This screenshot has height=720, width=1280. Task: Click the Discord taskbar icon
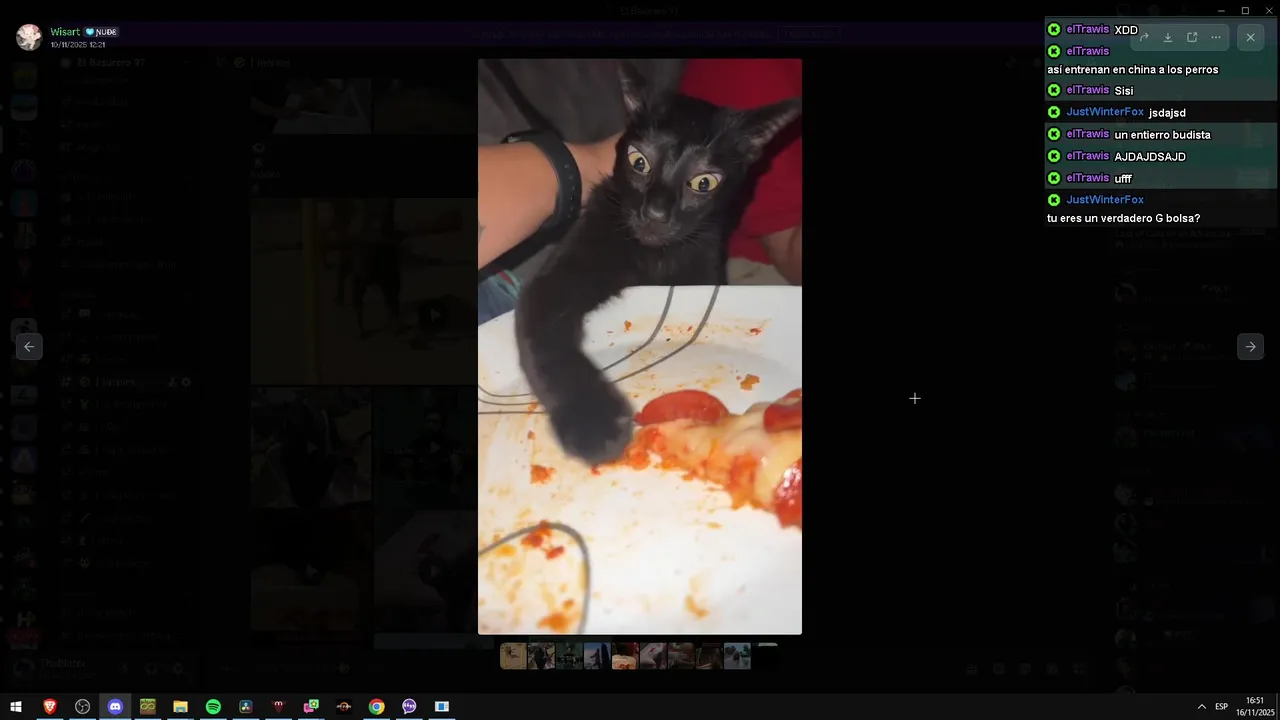tap(115, 707)
